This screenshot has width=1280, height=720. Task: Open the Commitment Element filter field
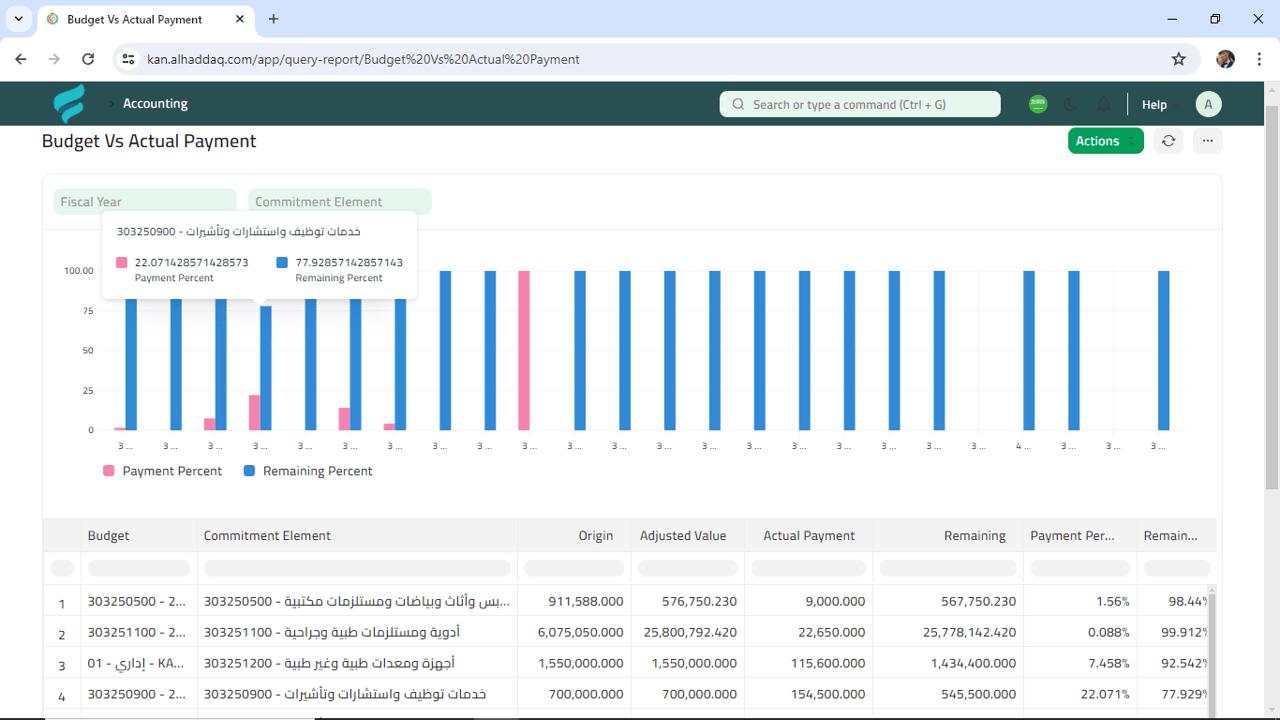340,201
